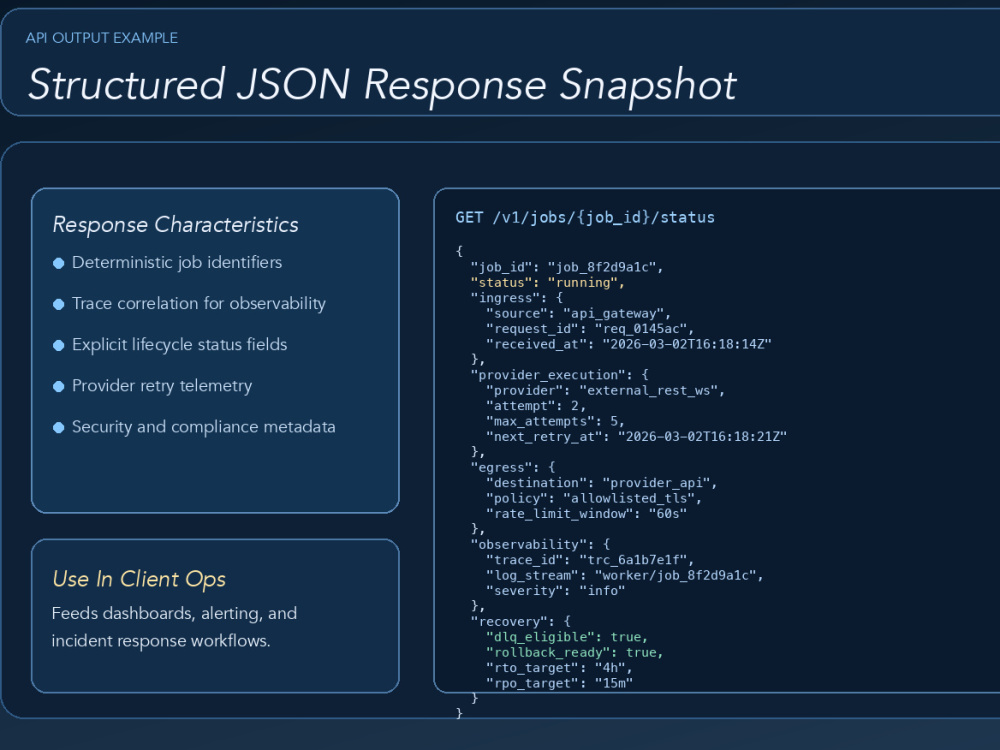1000x750 pixels.
Task: Click the "next_retry_at" timestamp line
Action: [636, 437]
